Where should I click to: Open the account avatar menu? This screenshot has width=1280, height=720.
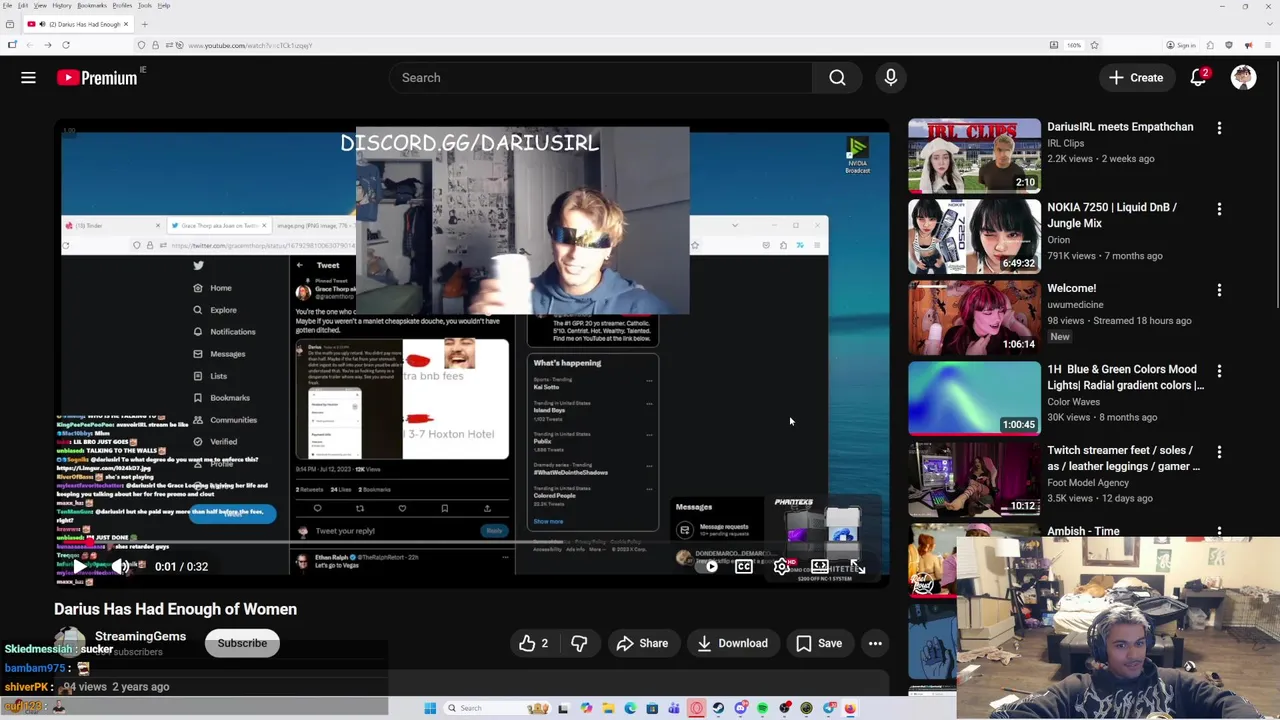tap(1243, 78)
